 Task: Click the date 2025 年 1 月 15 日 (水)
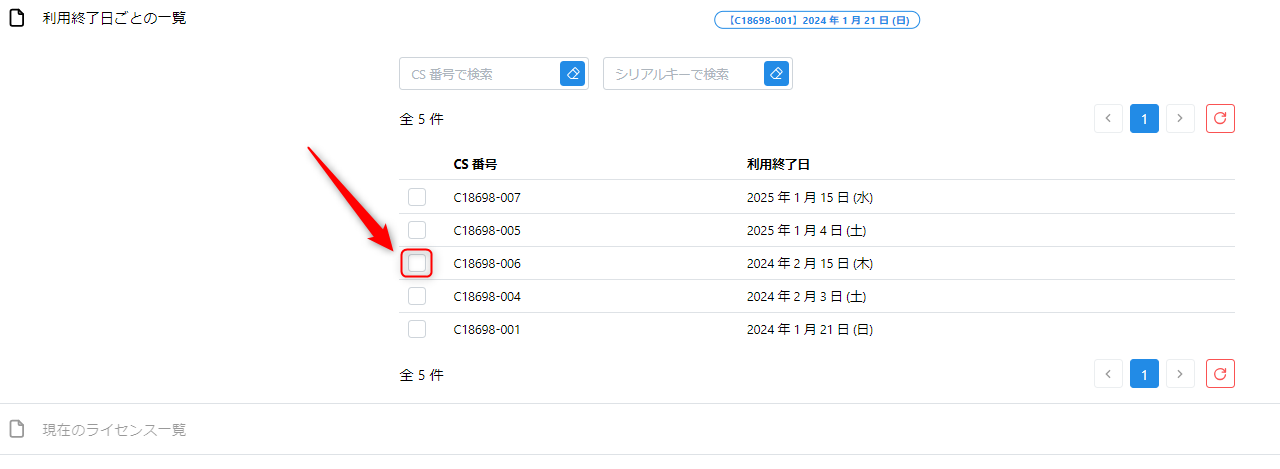(x=810, y=197)
